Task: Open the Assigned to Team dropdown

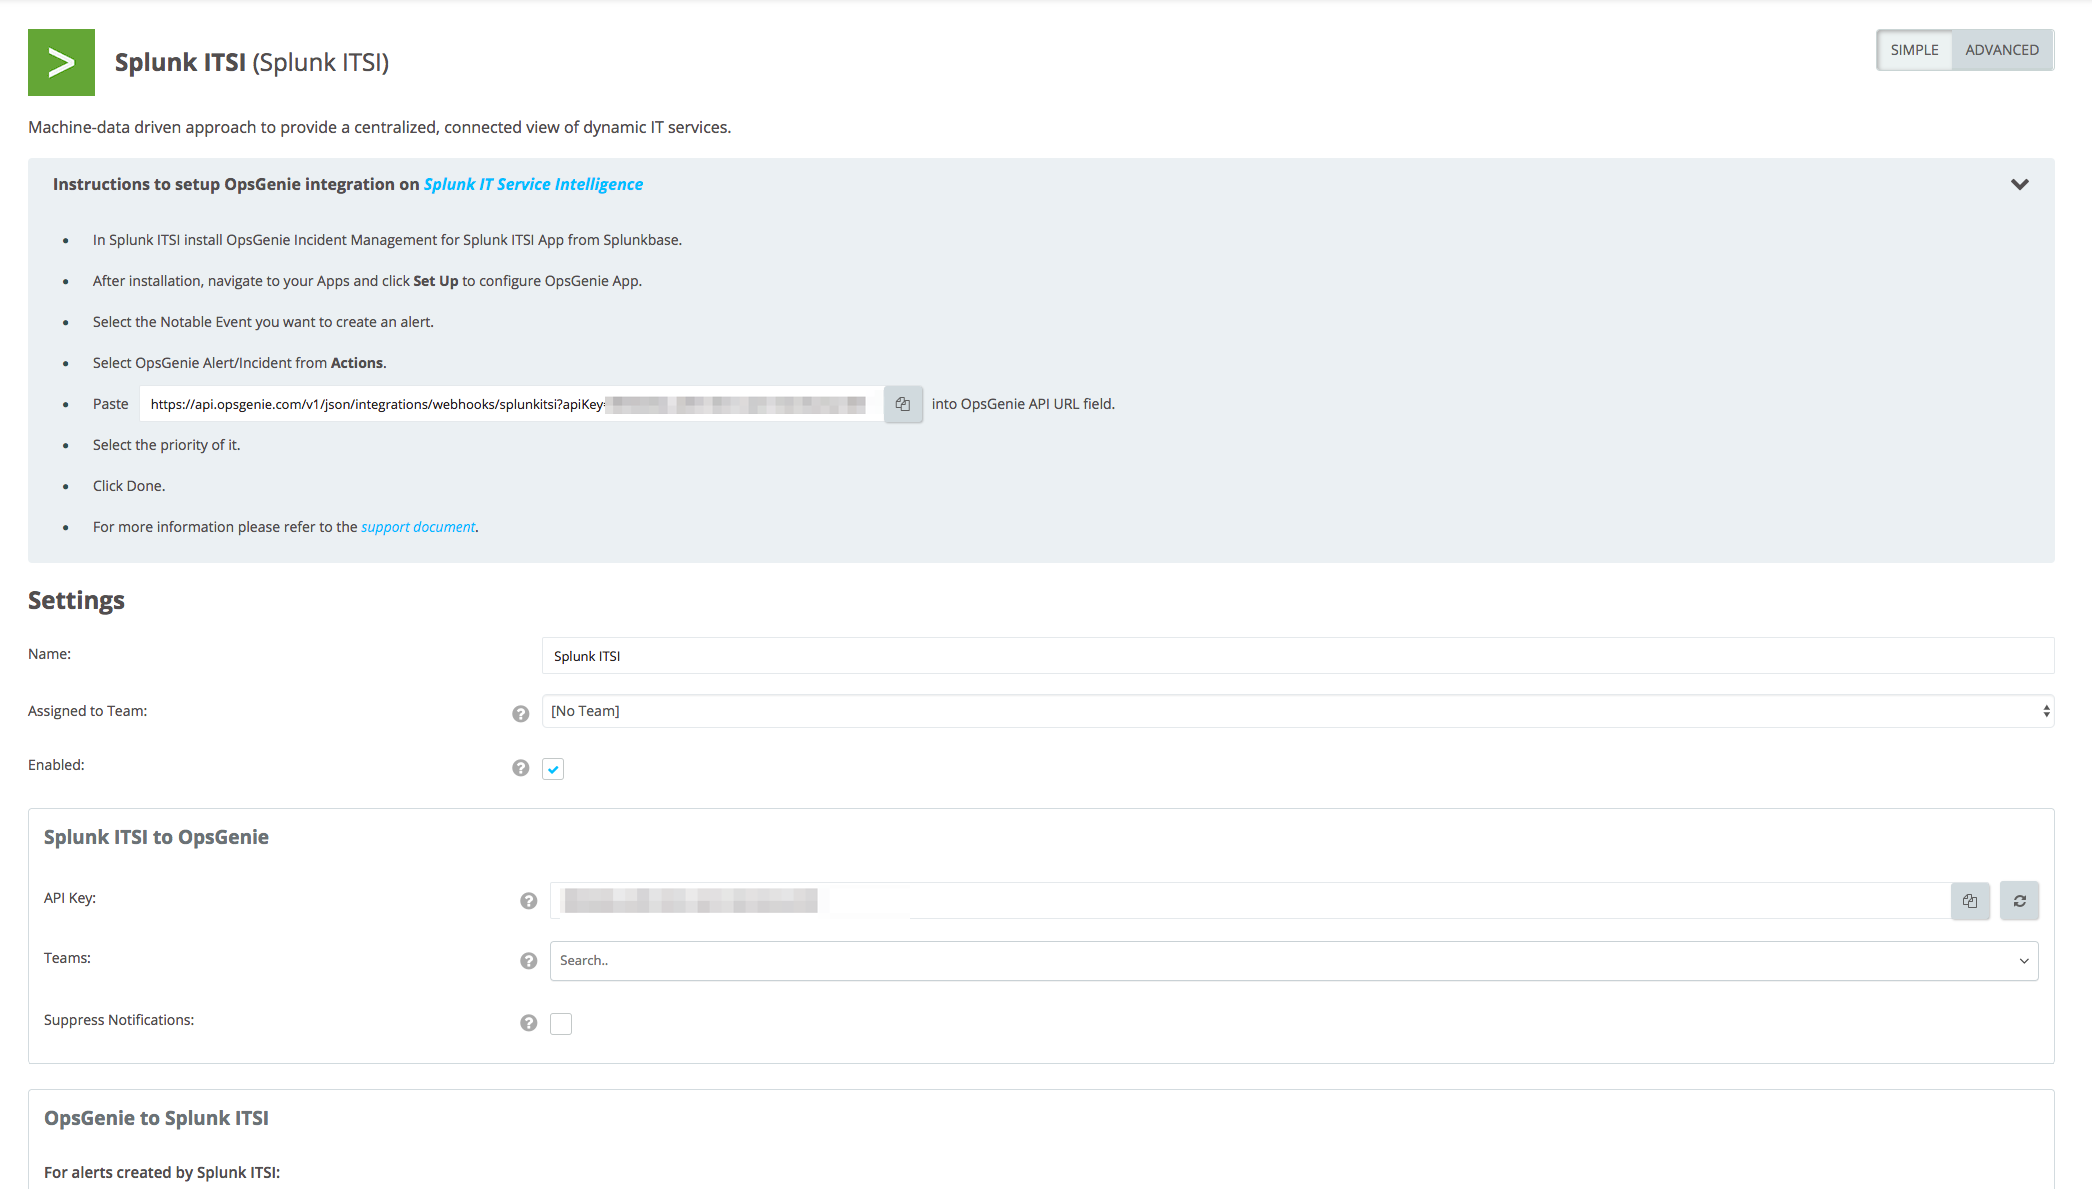Action: (x=1297, y=711)
